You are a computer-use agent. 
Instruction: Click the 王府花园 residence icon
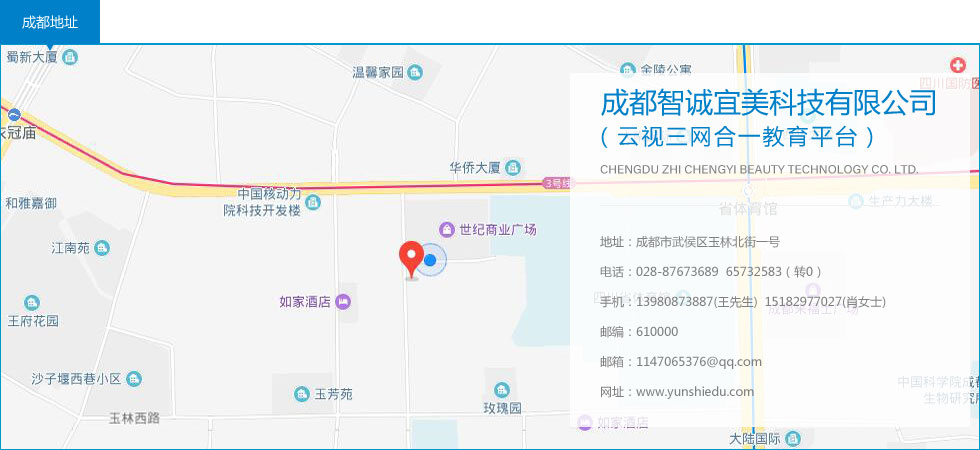pyautogui.click(x=32, y=303)
